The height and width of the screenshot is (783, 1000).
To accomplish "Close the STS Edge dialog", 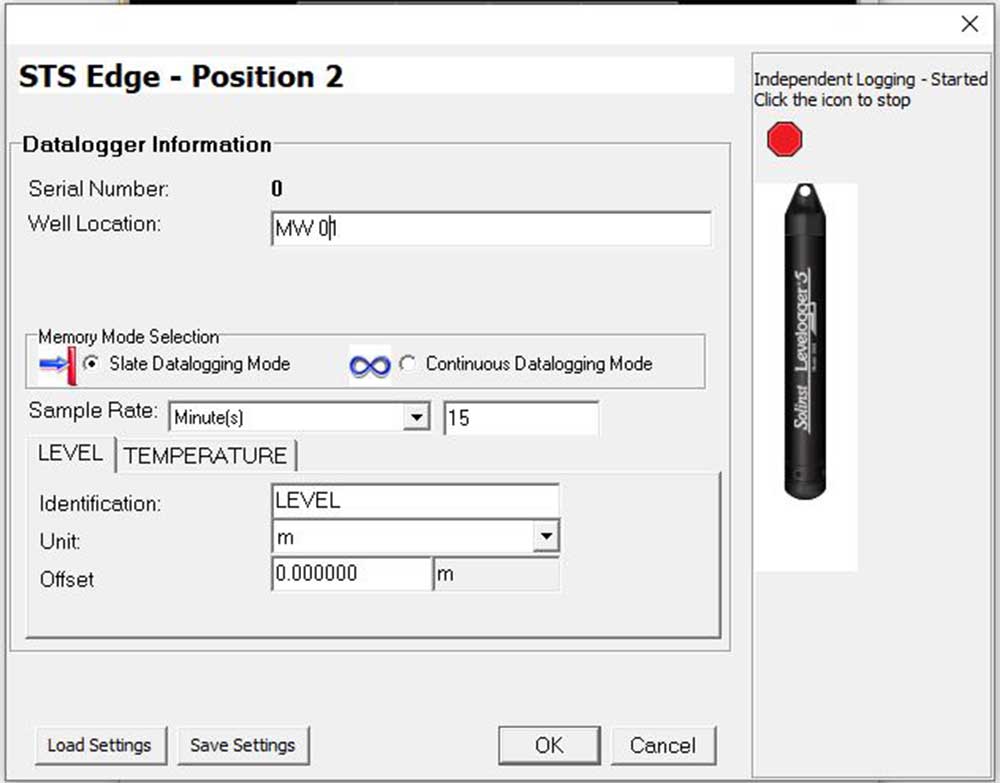I will point(969,23).
